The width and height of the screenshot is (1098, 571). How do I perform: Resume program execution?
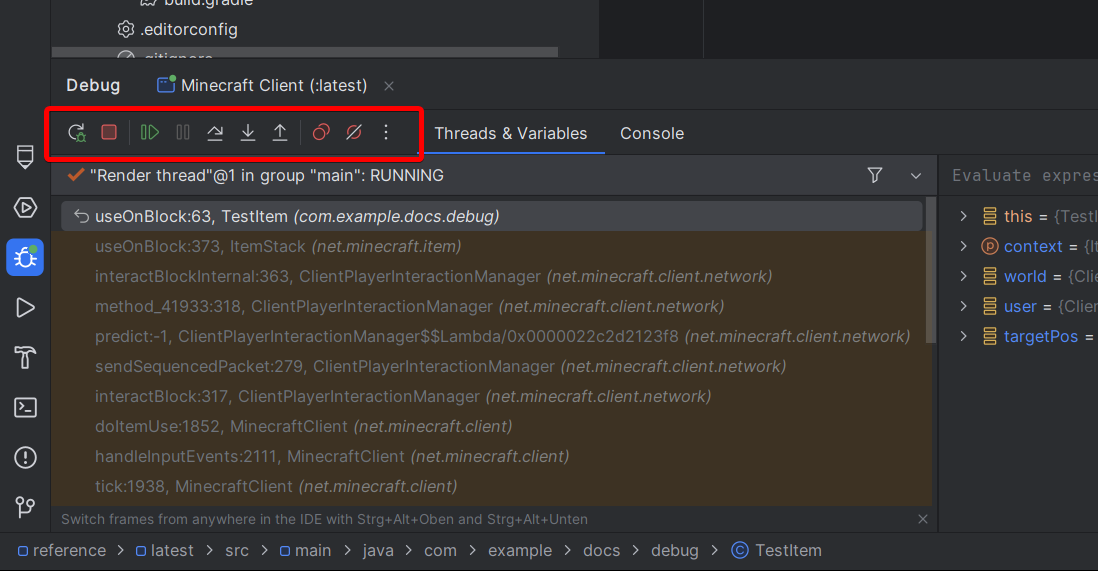pos(150,132)
